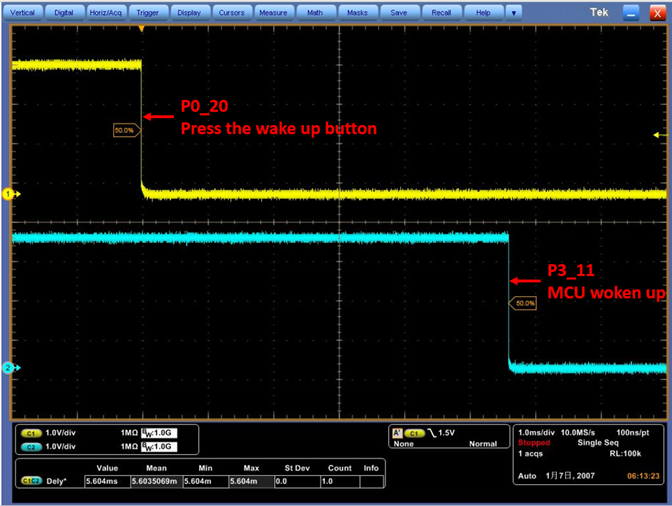The image size is (672, 506).
Task: Click the 1.0ms/div timebase readout
Action: point(536,433)
